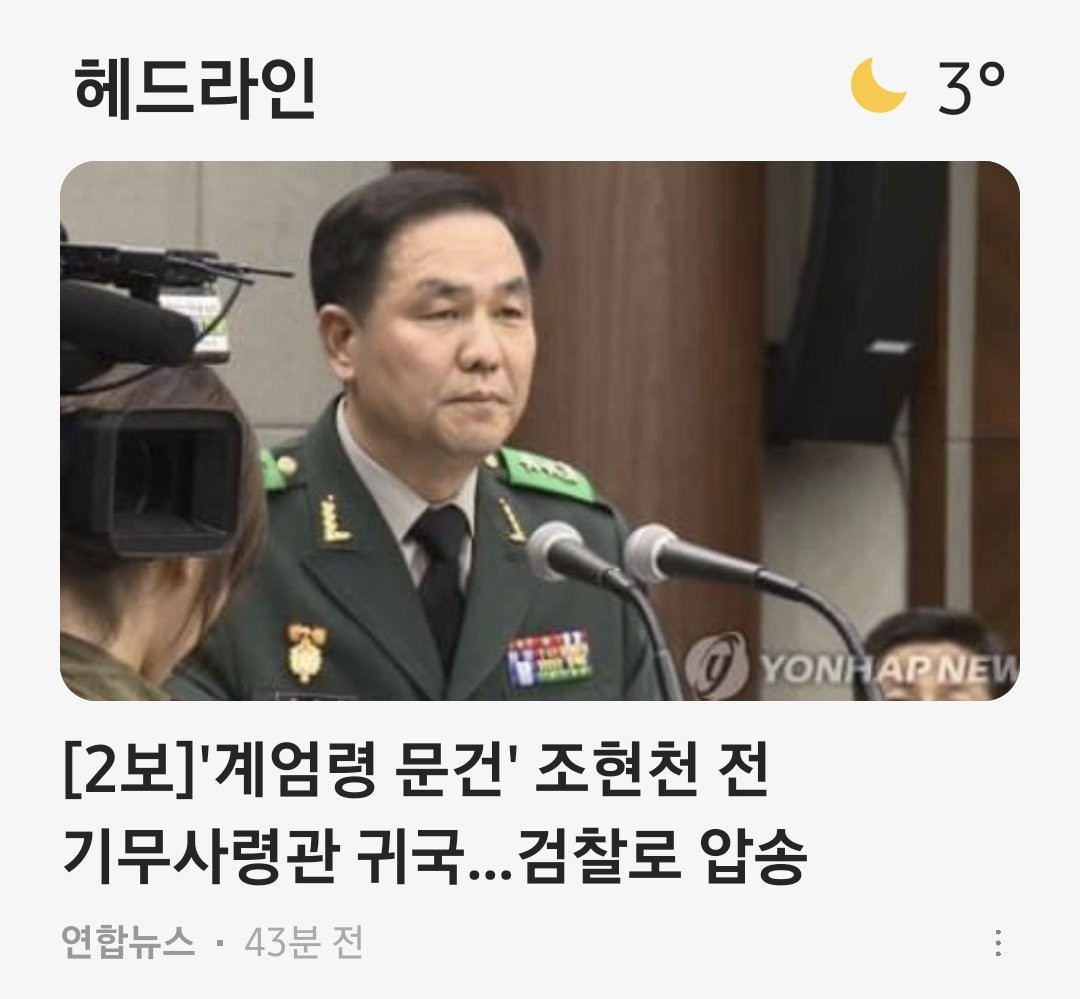The width and height of the screenshot is (1080, 999).
Task: Tap the dot separator before 43분 전
Action: tap(220, 943)
